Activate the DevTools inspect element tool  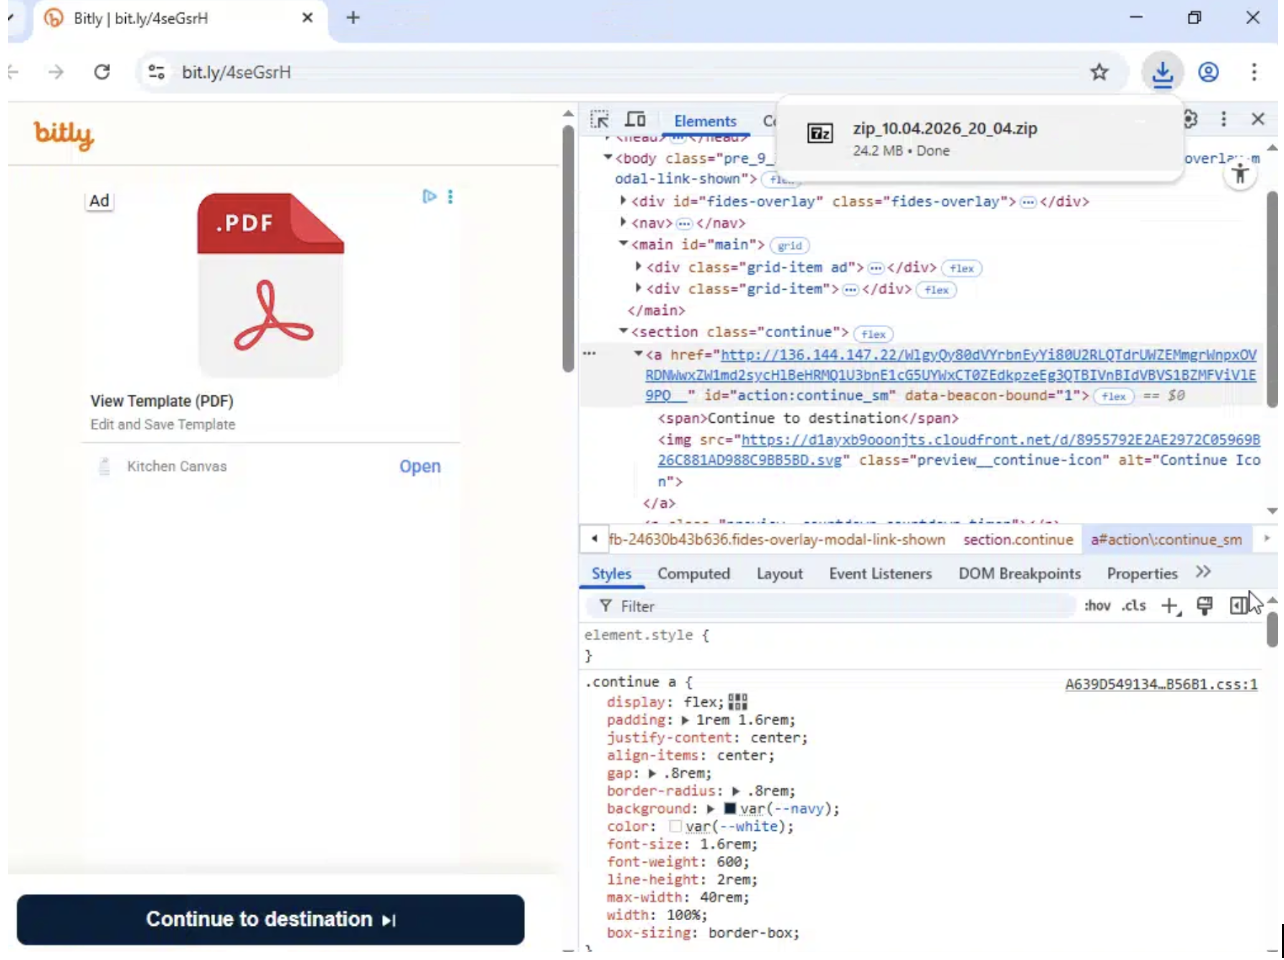599,119
